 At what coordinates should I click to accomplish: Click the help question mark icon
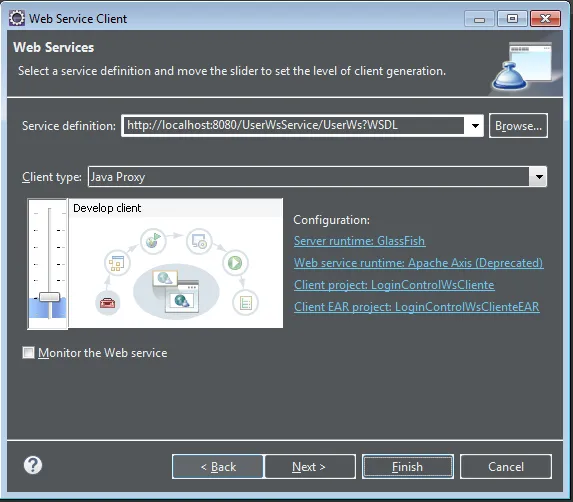point(33,465)
